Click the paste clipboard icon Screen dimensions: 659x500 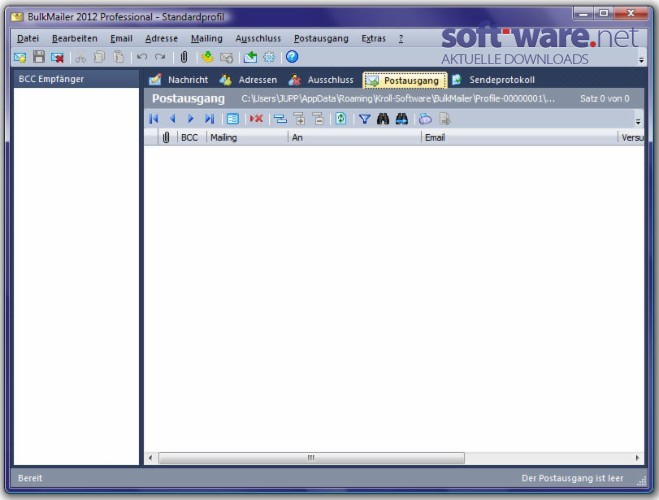pyautogui.click(x=119, y=57)
